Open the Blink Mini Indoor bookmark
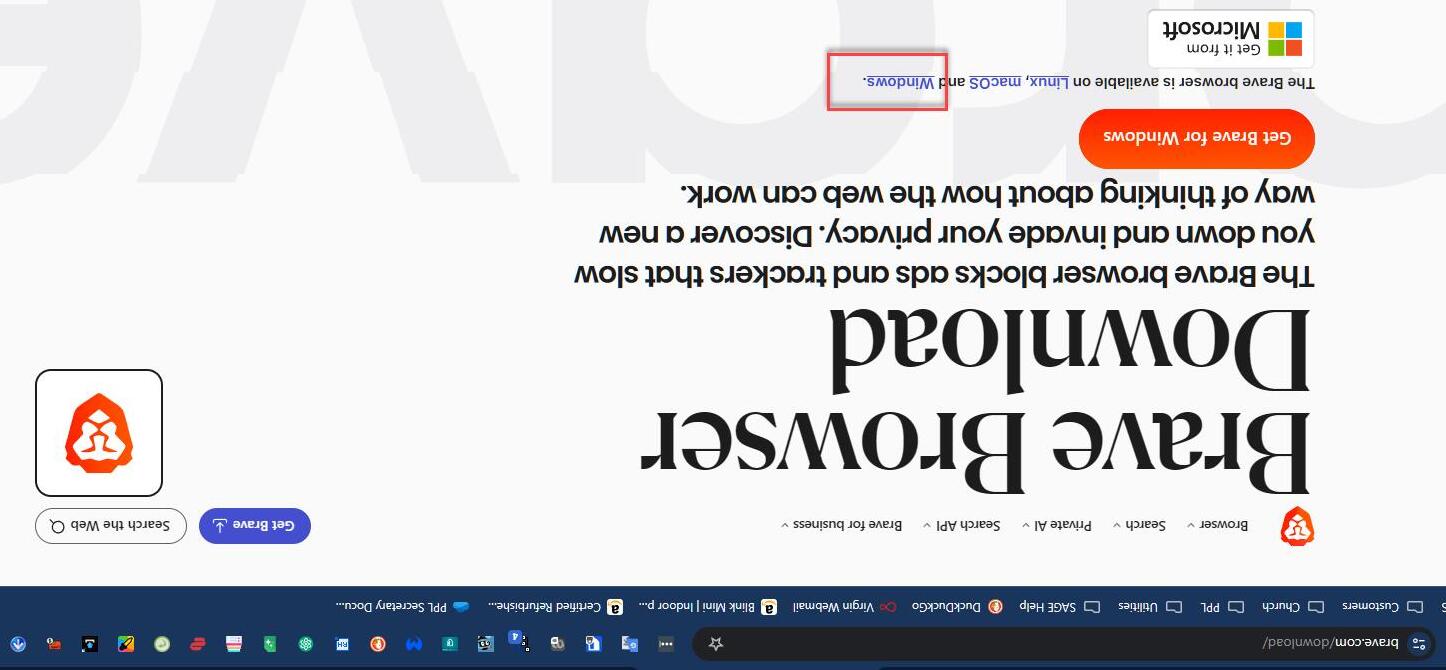 pyautogui.click(x=708, y=606)
